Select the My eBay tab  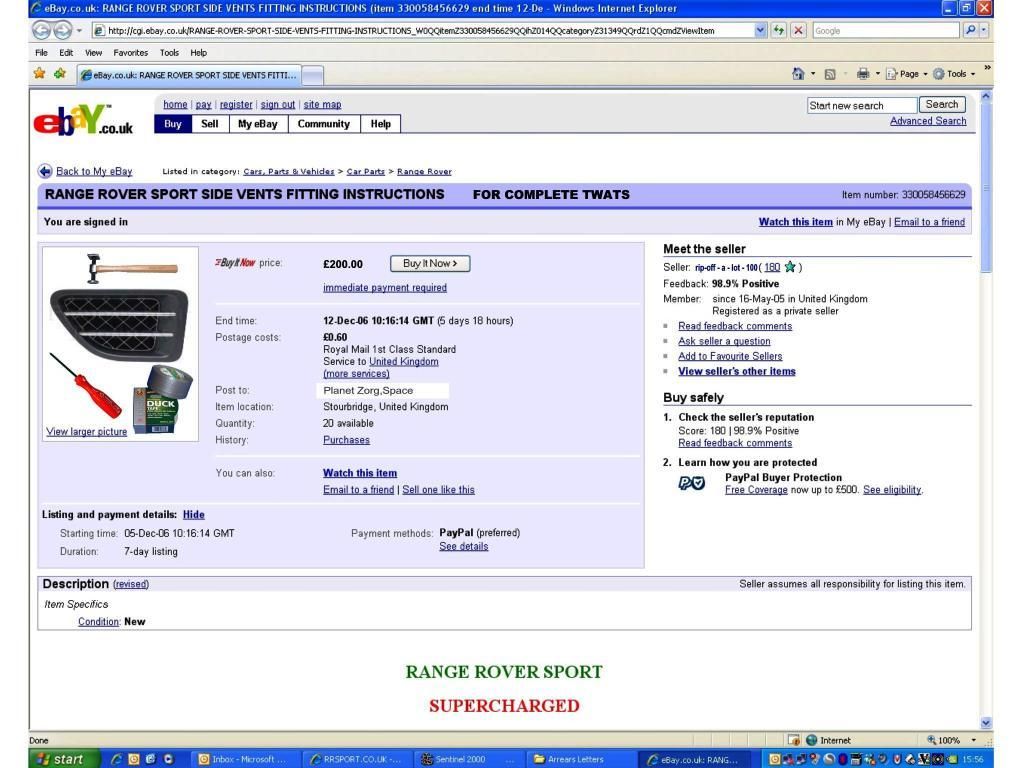click(x=257, y=123)
